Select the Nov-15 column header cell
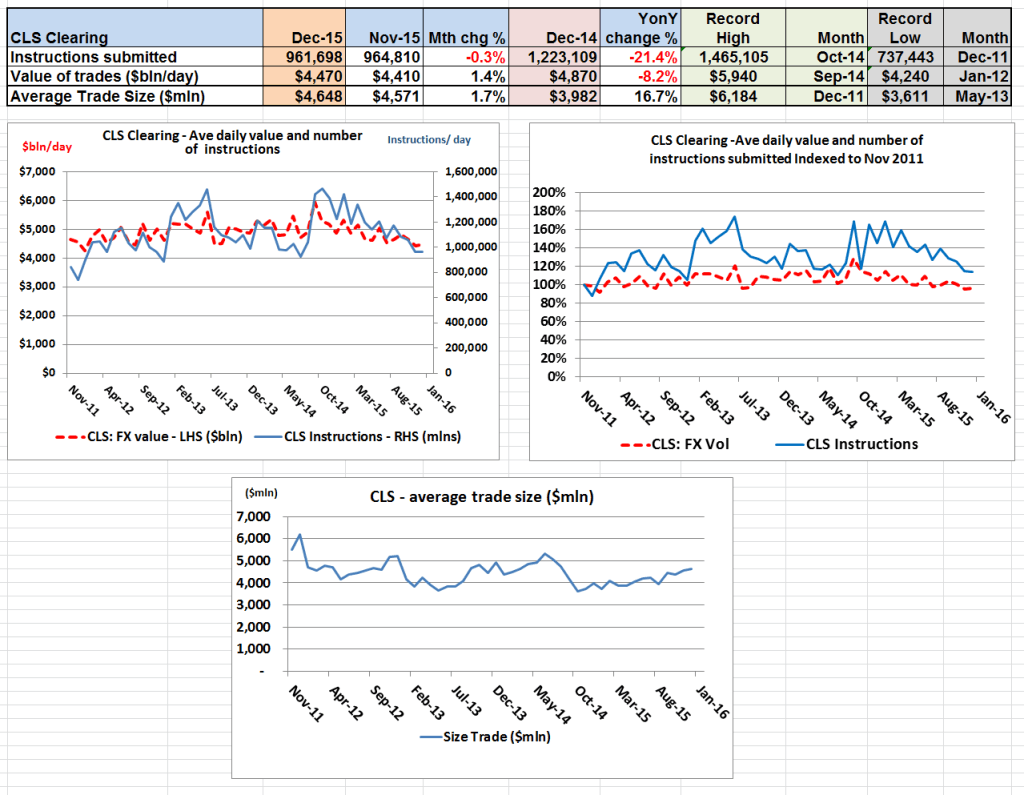1024x795 pixels. tap(384, 28)
